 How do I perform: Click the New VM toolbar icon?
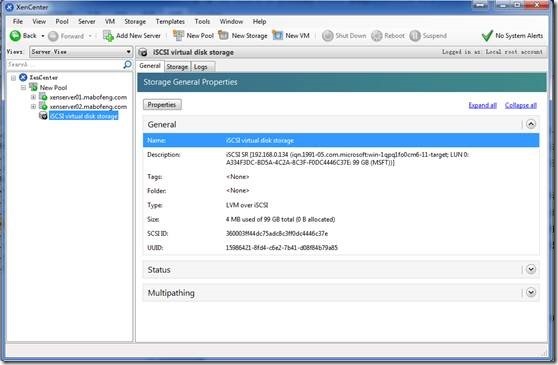point(277,35)
